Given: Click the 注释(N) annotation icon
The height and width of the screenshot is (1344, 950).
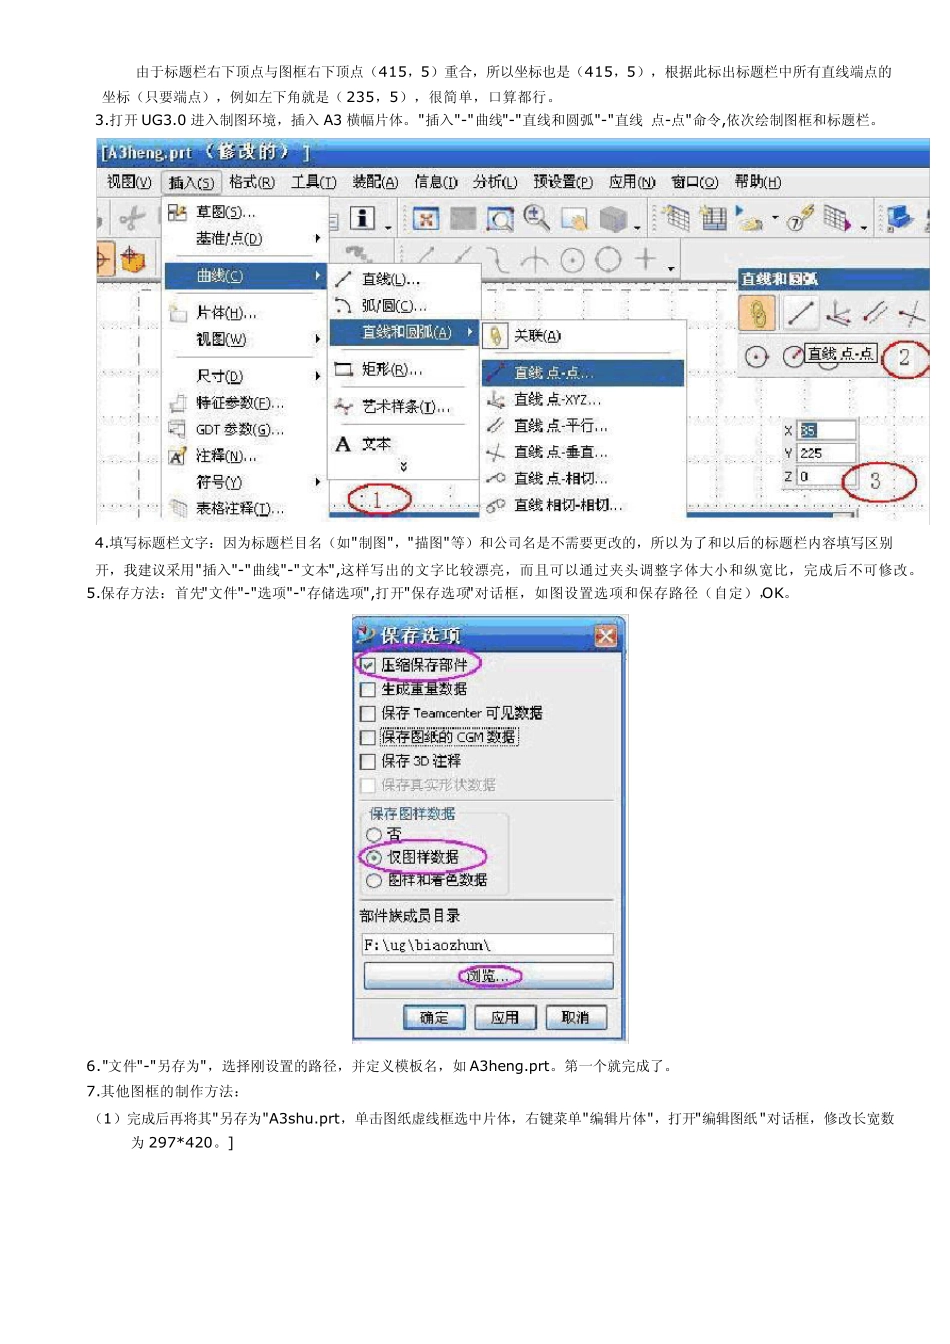Looking at the screenshot, I should click(177, 456).
